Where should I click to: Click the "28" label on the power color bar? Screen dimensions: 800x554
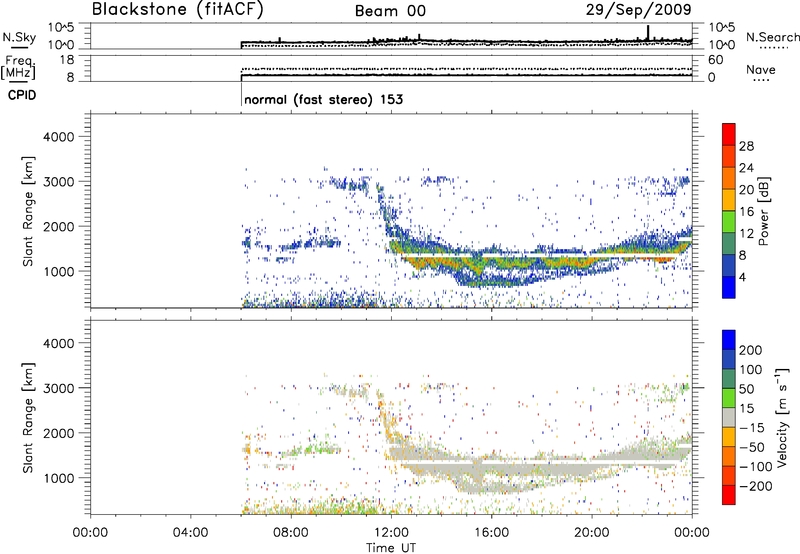746,146
